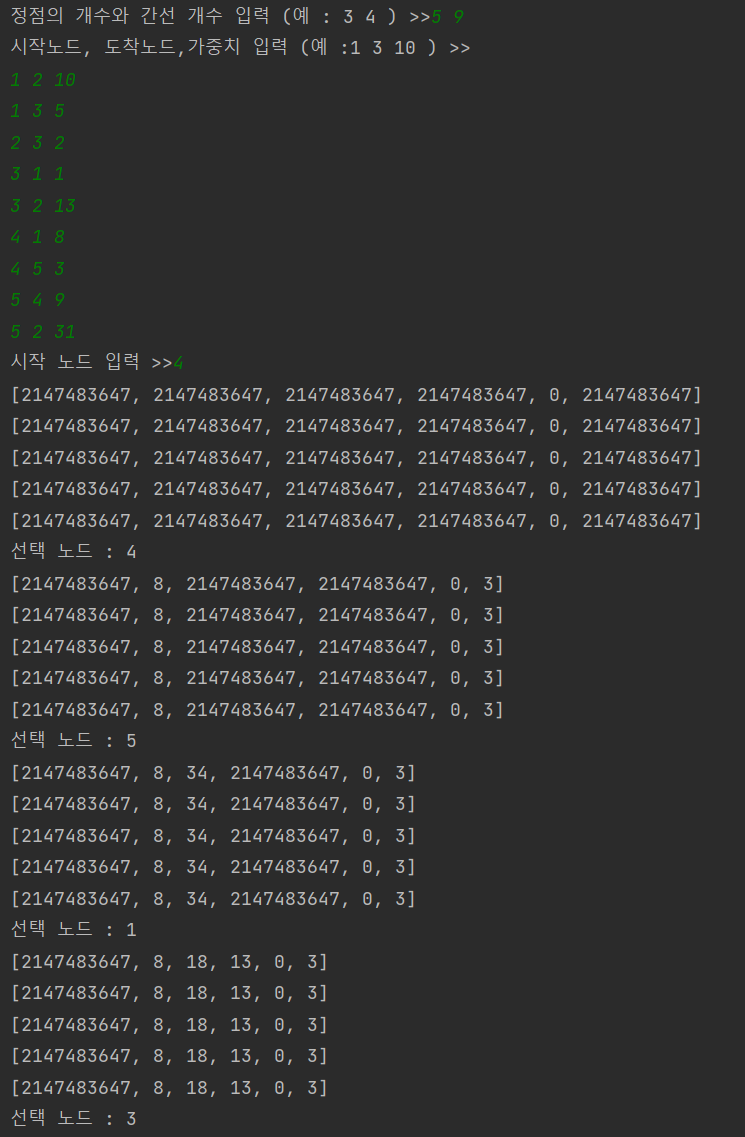Click the green '5 9' input value
The image size is (745, 1137).
(448, 17)
